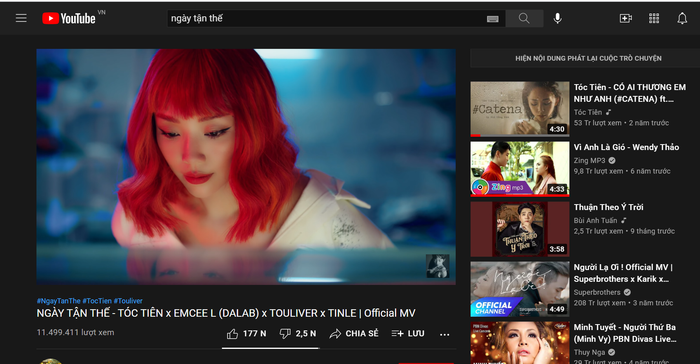Go to YouTube home via logo
The width and height of the screenshot is (700, 364).
(69, 18)
